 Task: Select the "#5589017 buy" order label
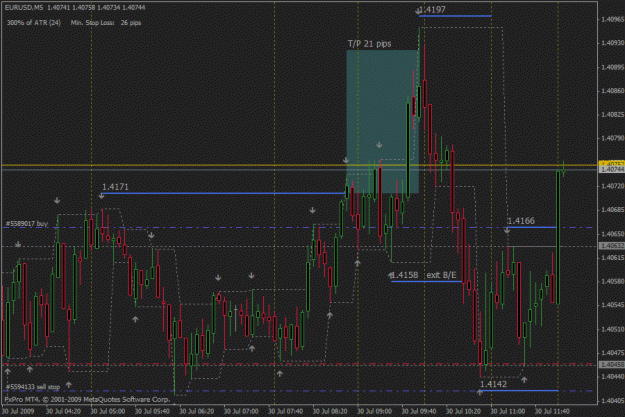(27, 224)
